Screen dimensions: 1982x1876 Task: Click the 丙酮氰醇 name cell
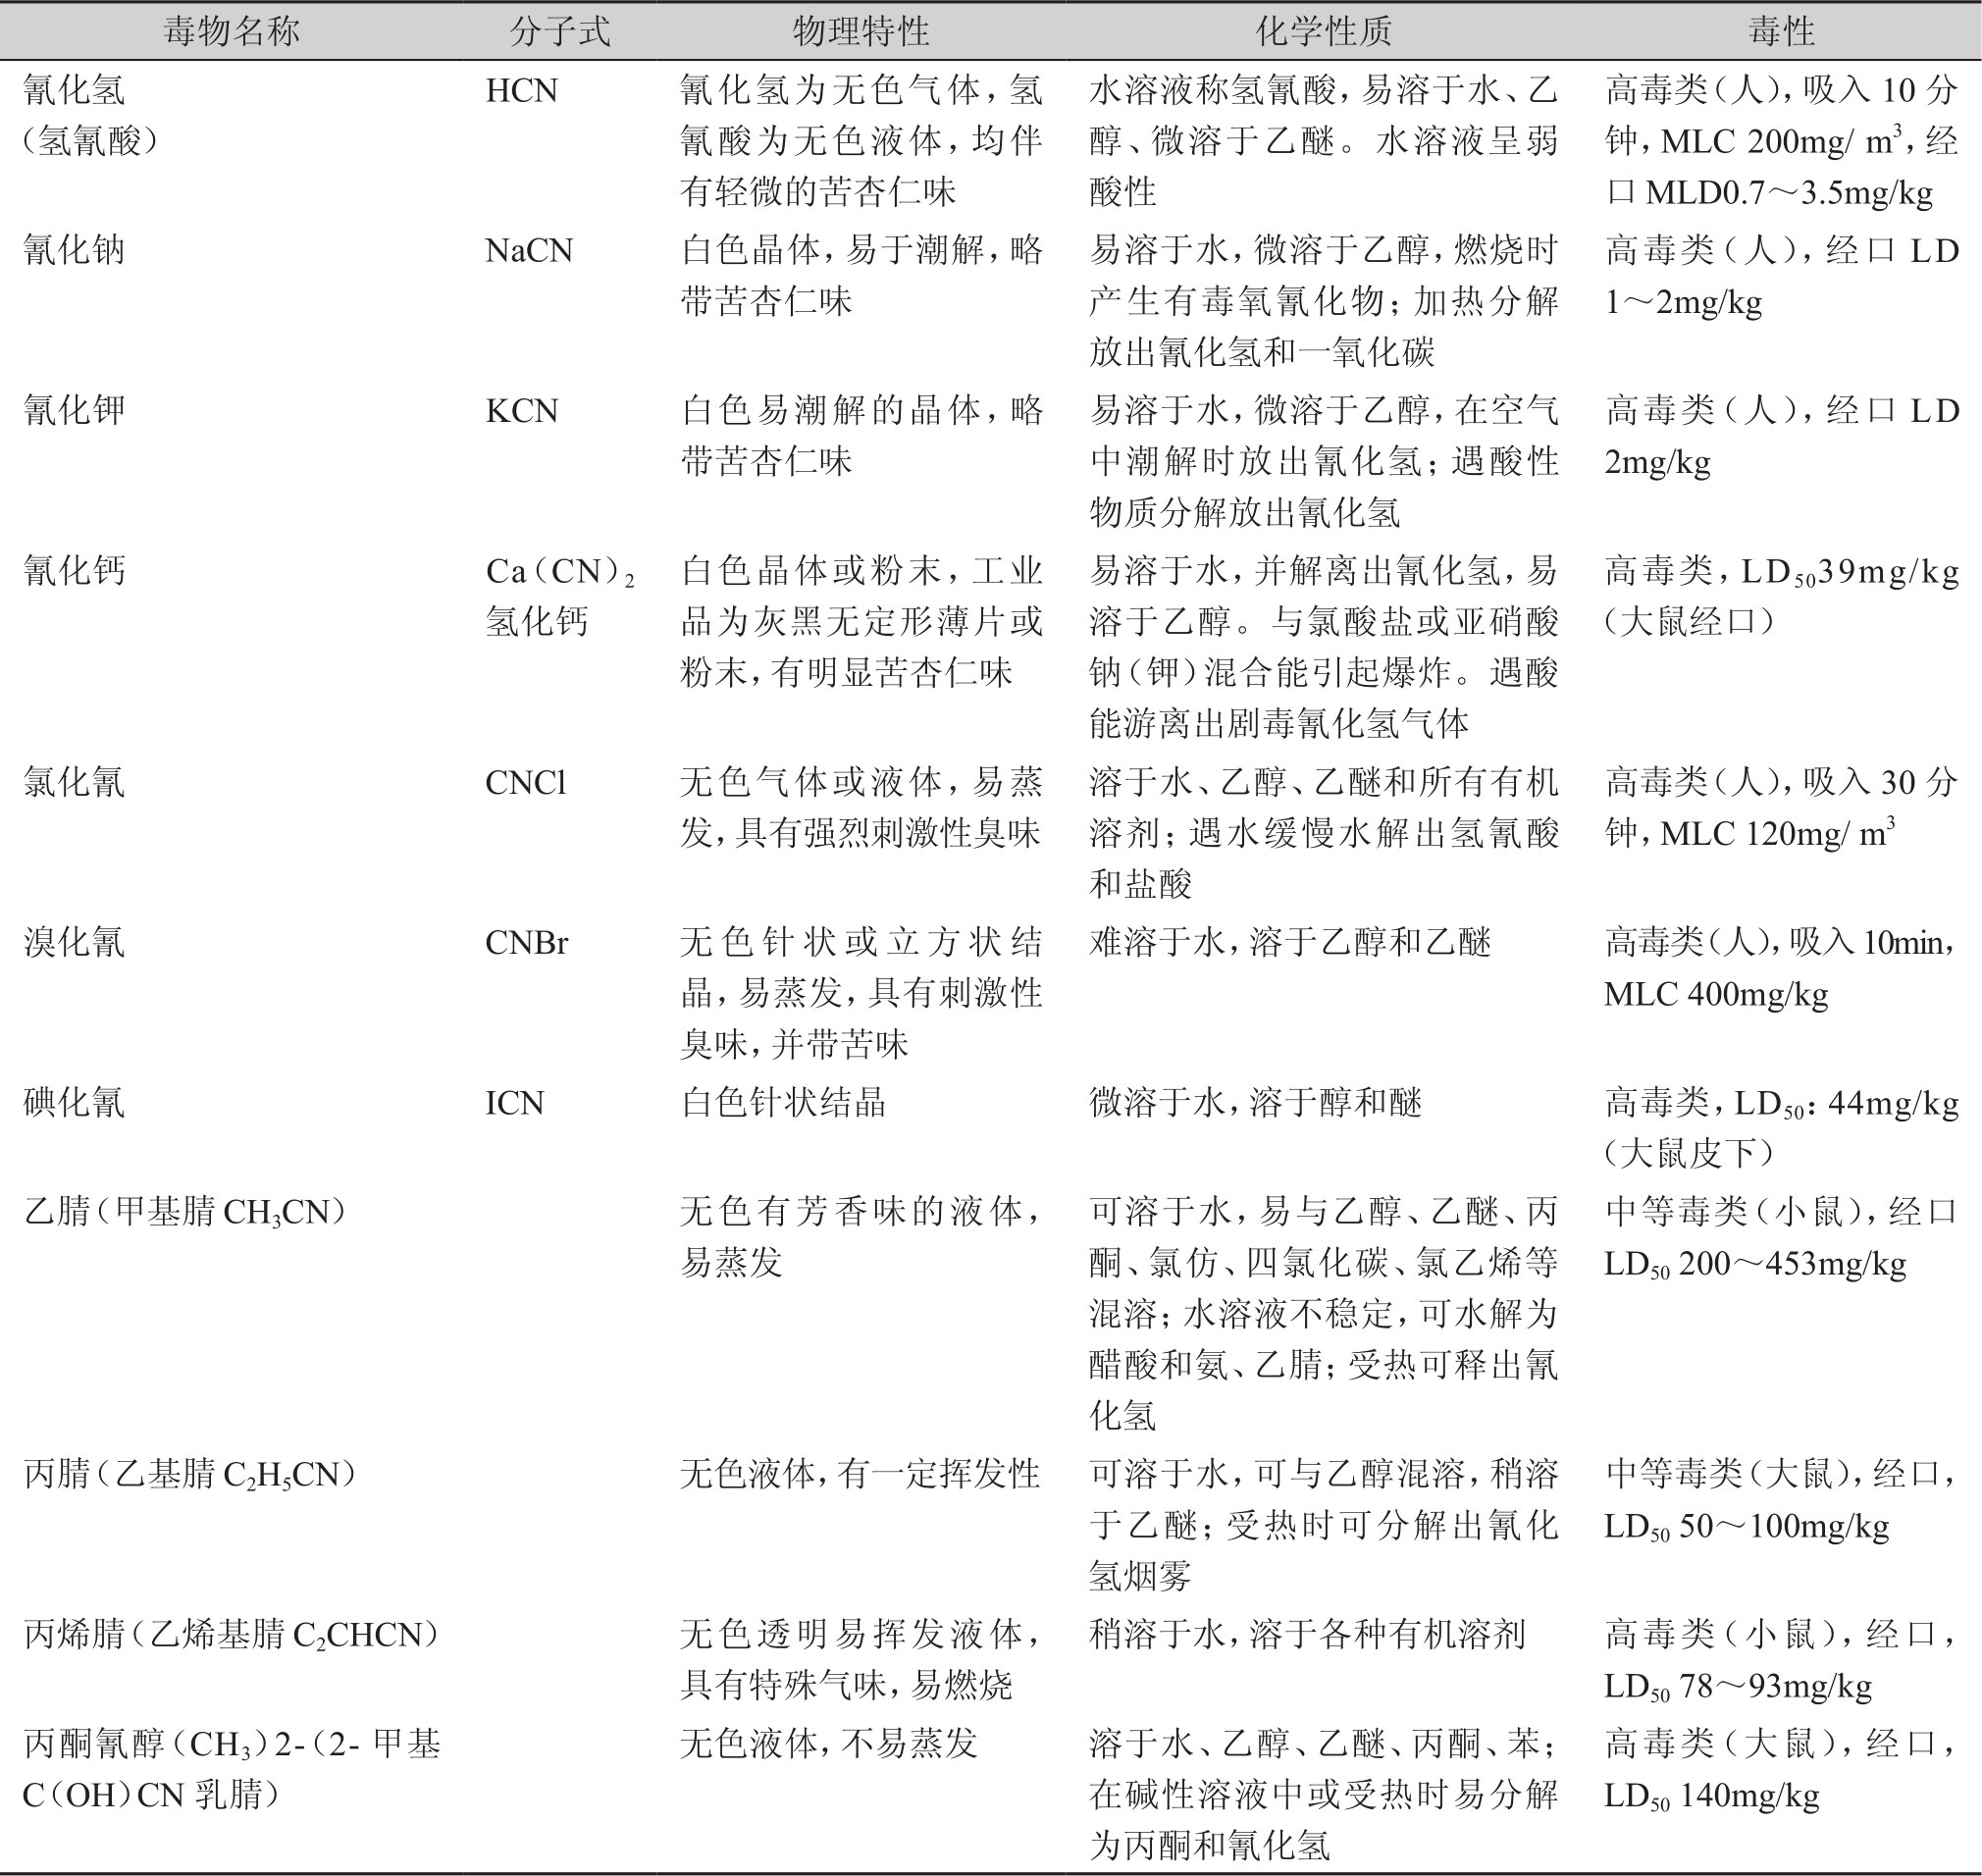231,1770
